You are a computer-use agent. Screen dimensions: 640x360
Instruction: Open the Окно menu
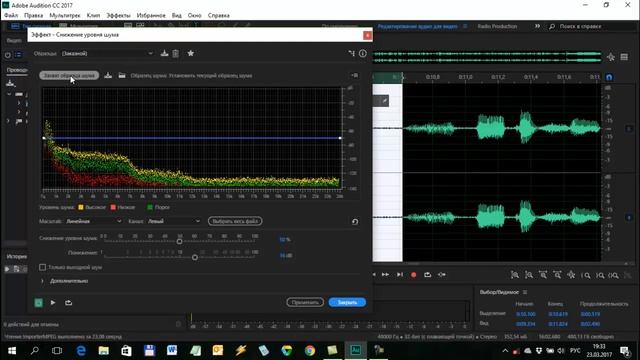tap(195, 16)
